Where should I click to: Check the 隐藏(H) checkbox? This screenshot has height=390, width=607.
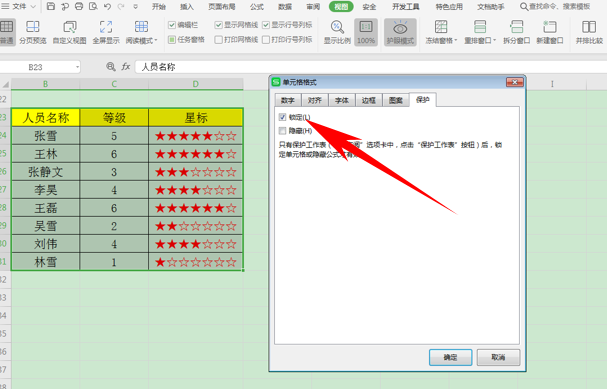[282, 131]
